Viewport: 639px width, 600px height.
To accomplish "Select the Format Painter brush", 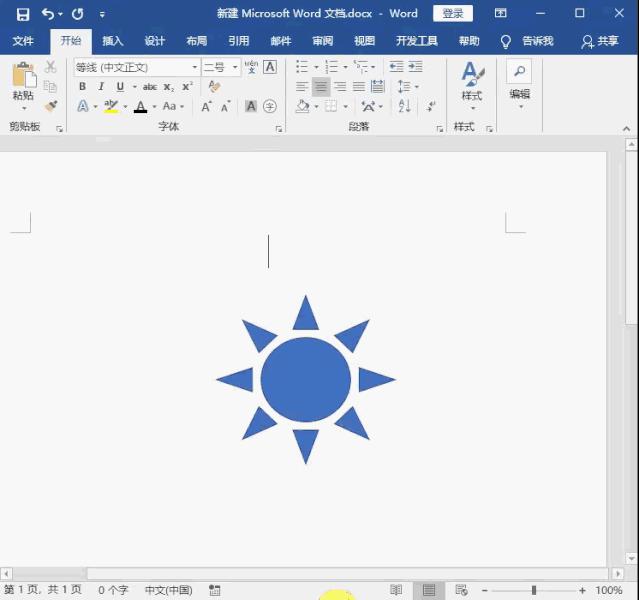I will click(x=51, y=106).
